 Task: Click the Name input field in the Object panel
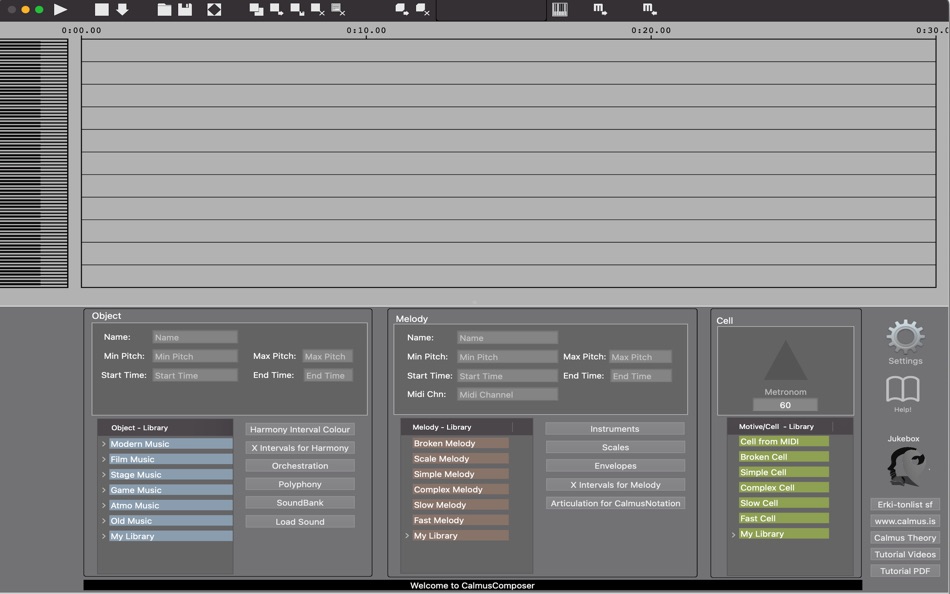point(194,336)
